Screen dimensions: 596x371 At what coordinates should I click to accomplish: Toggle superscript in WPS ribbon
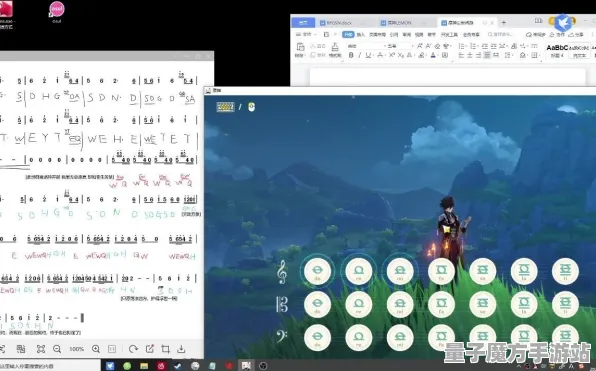(392, 55)
